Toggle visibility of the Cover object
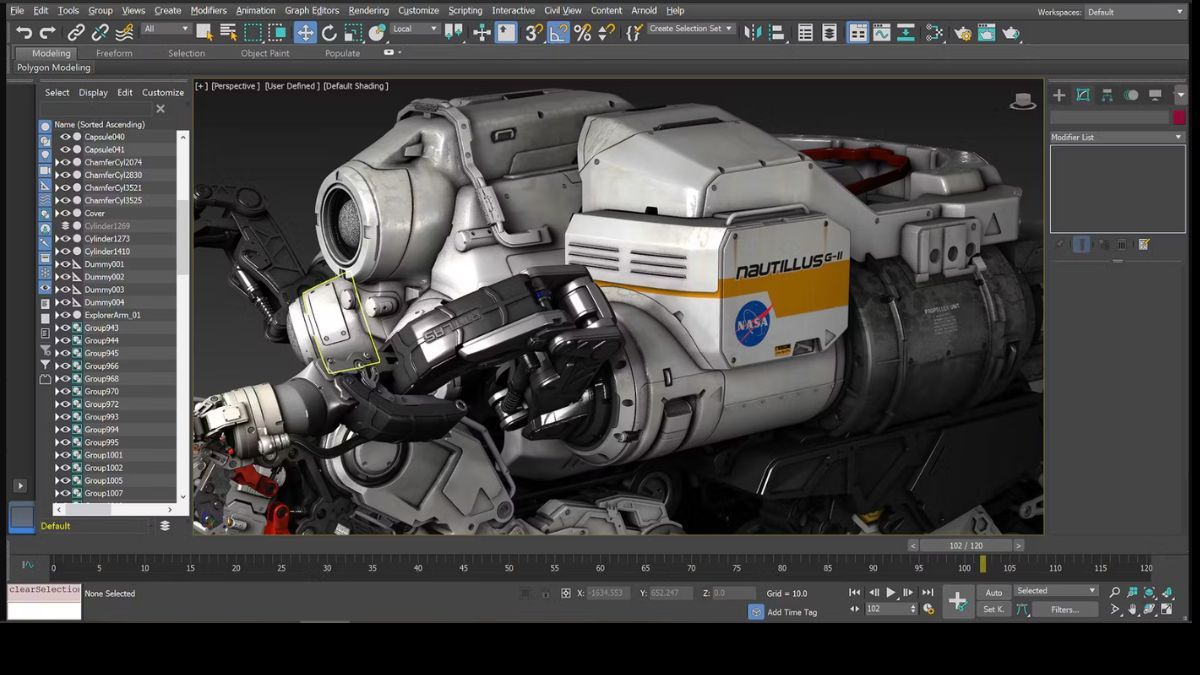 (x=66, y=213)
